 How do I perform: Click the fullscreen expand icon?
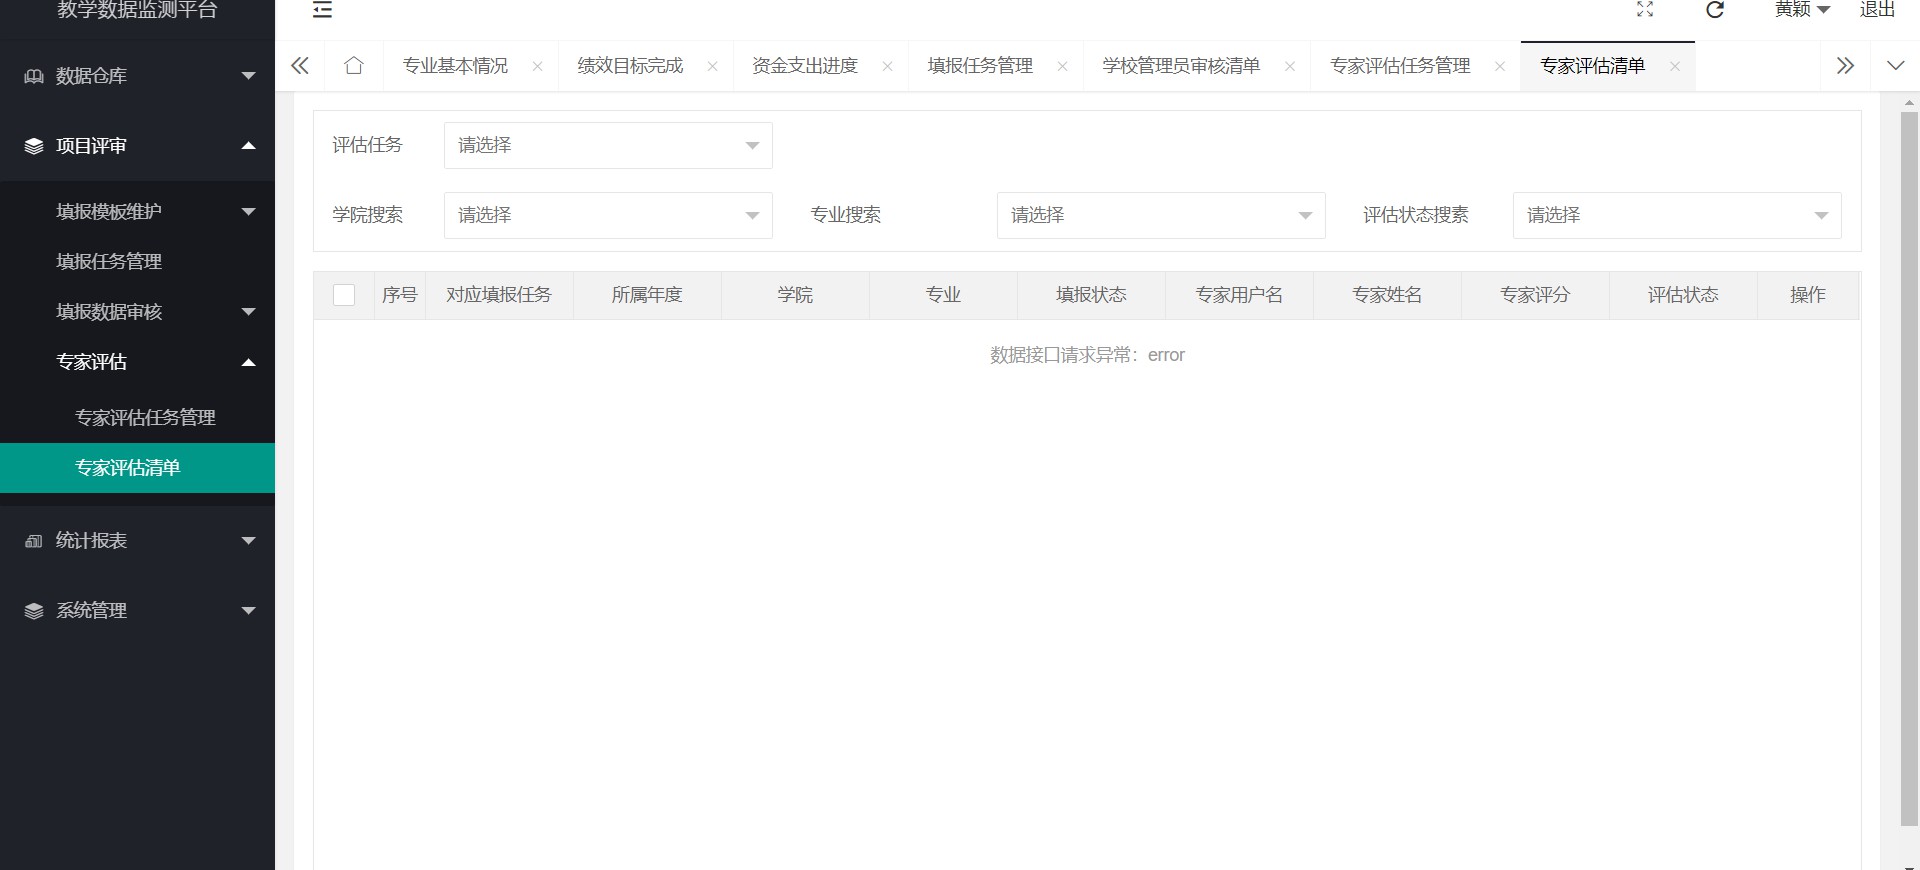point(1645,10)
